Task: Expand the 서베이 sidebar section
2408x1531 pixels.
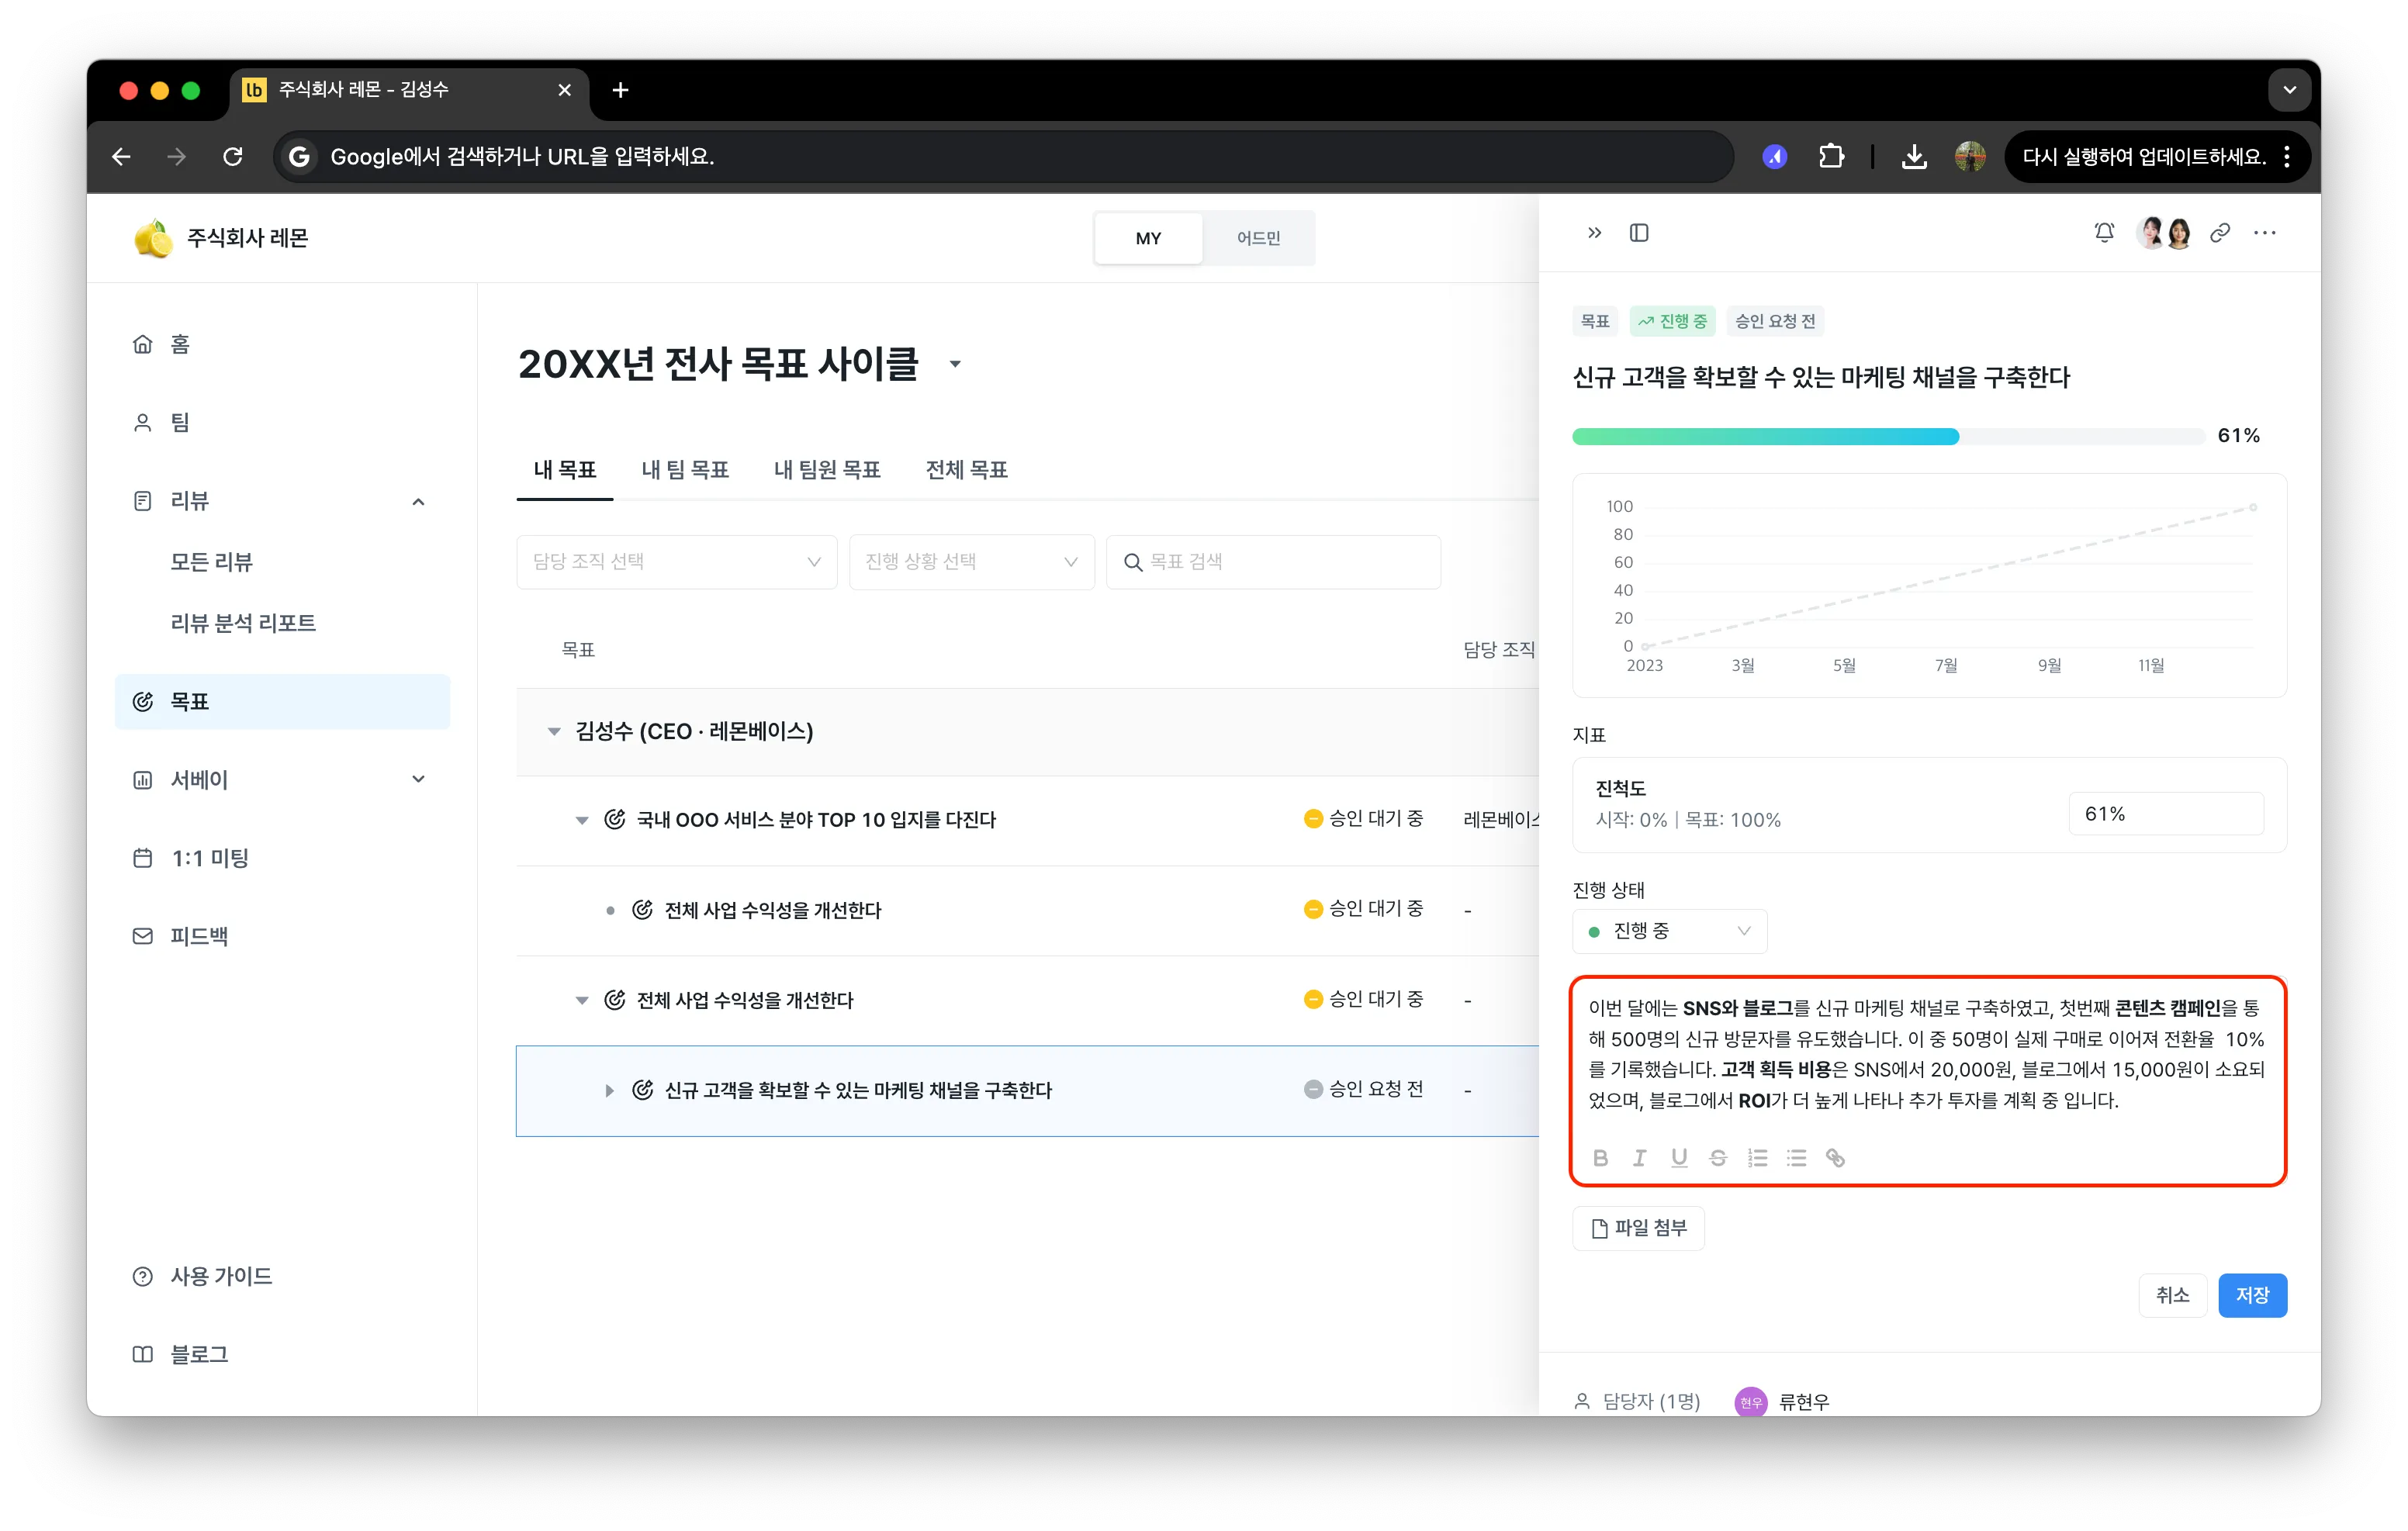Action: (418, 779)
